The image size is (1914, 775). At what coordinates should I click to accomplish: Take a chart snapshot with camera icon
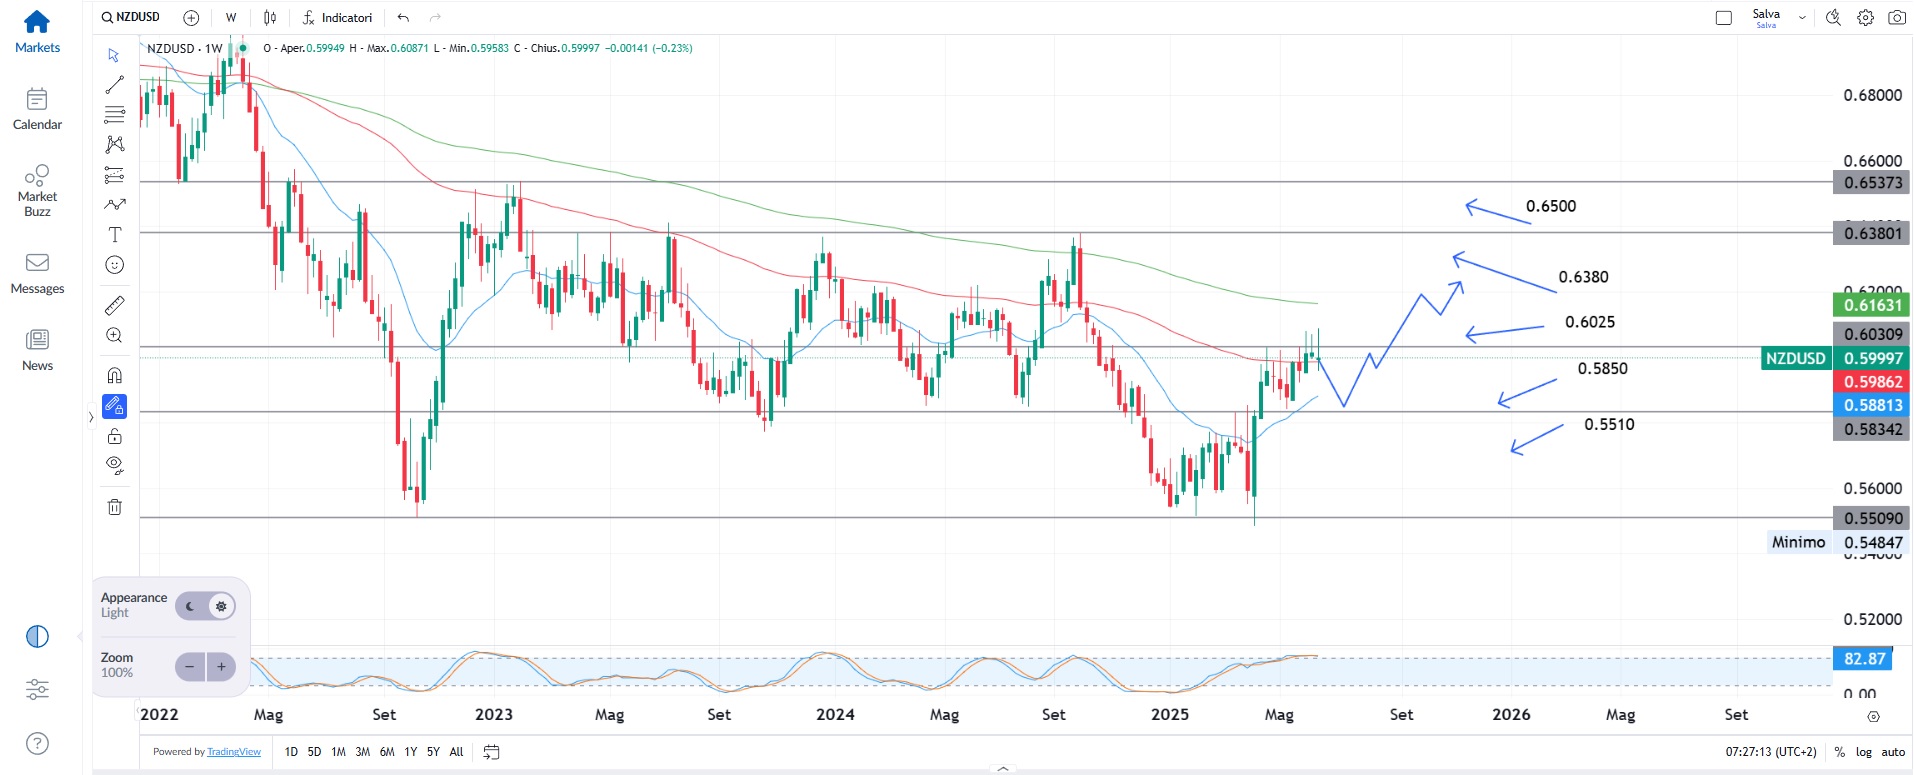pos(1896,18)
